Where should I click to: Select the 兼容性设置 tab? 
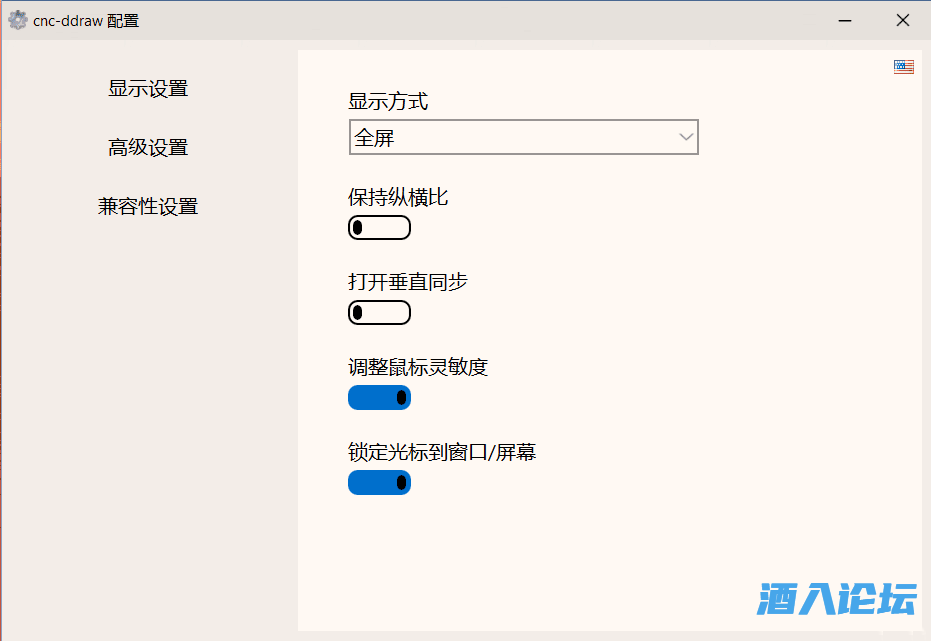(148, 207)
